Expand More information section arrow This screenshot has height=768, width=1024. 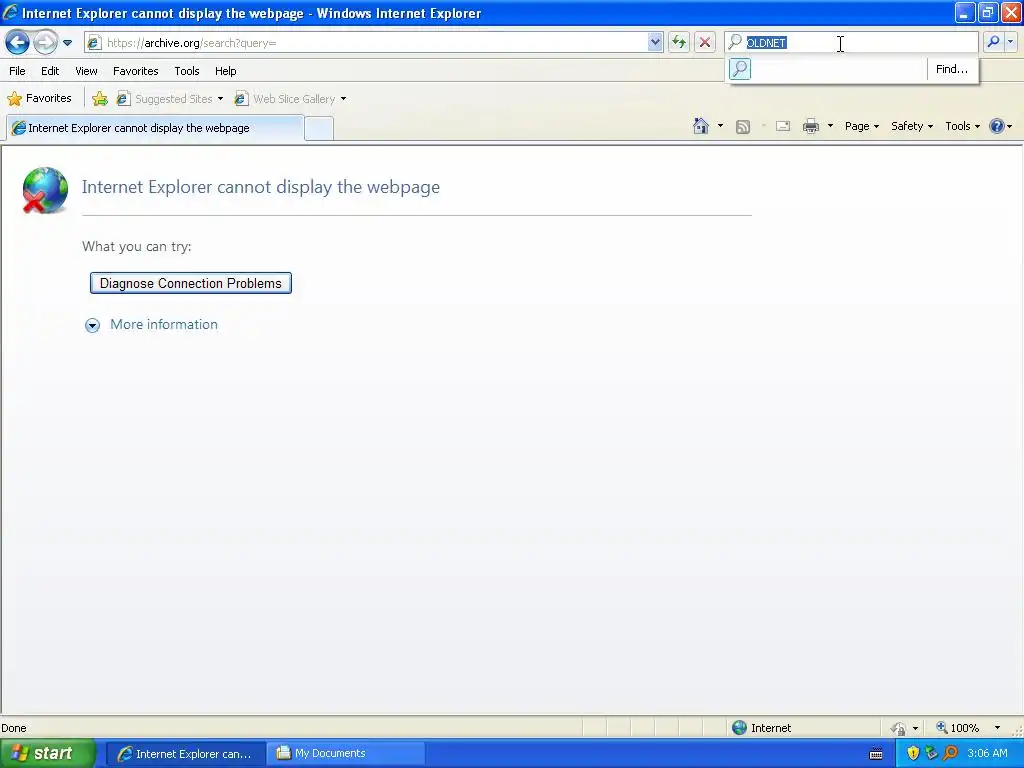[92, 325]
